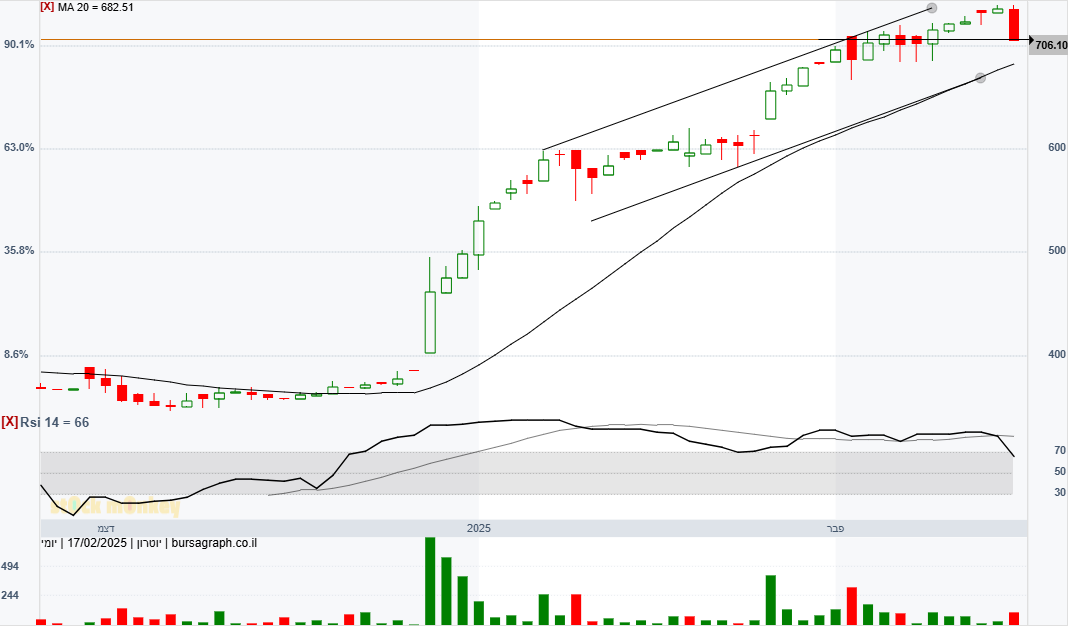Click the tallest green volume bar

click(430, 581)
